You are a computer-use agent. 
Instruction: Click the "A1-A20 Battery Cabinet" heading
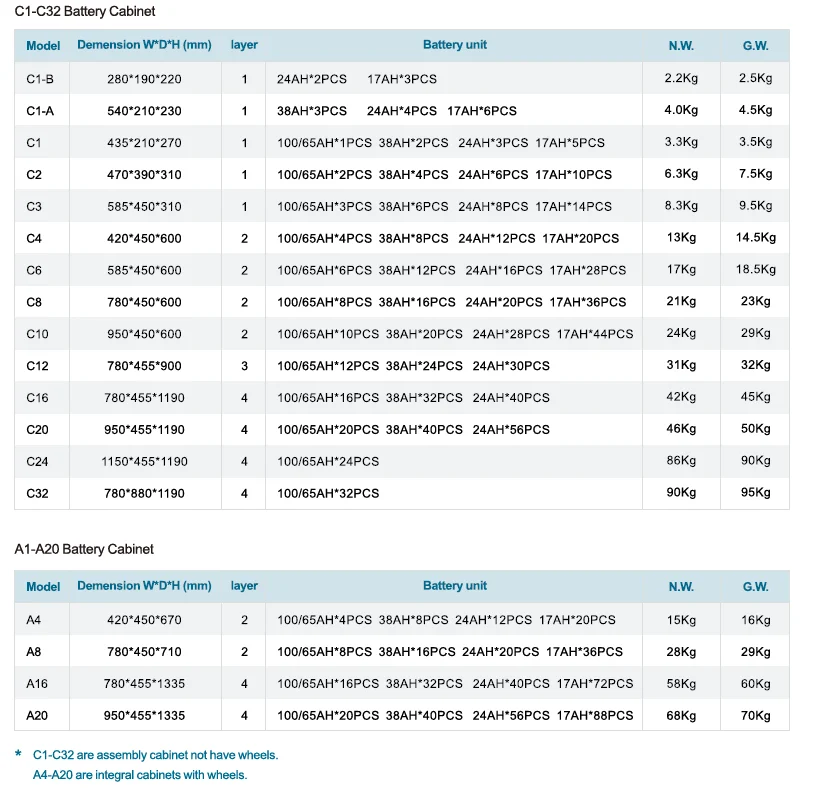(x=85, y=549)
